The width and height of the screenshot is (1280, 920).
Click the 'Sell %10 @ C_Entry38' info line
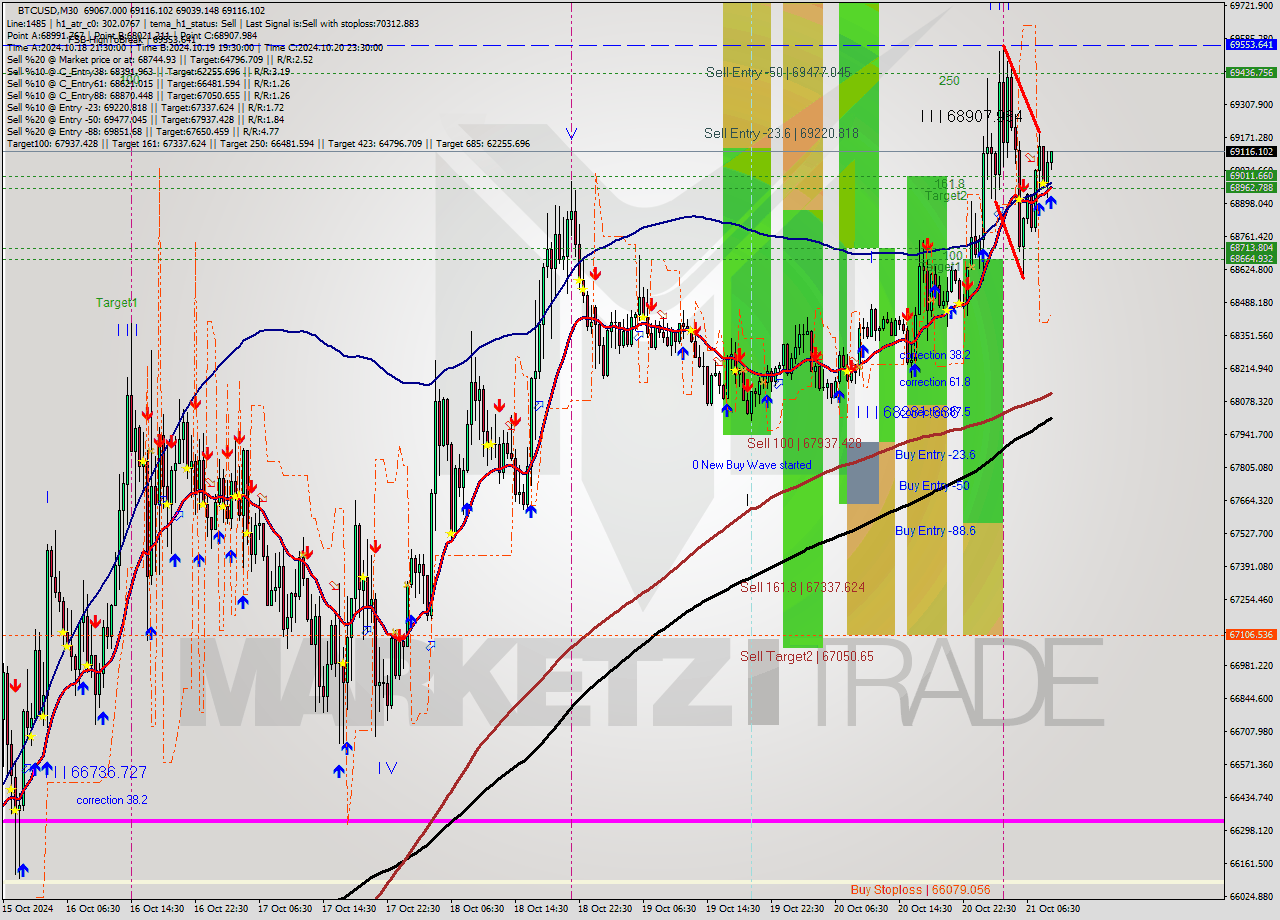(149, 71)
